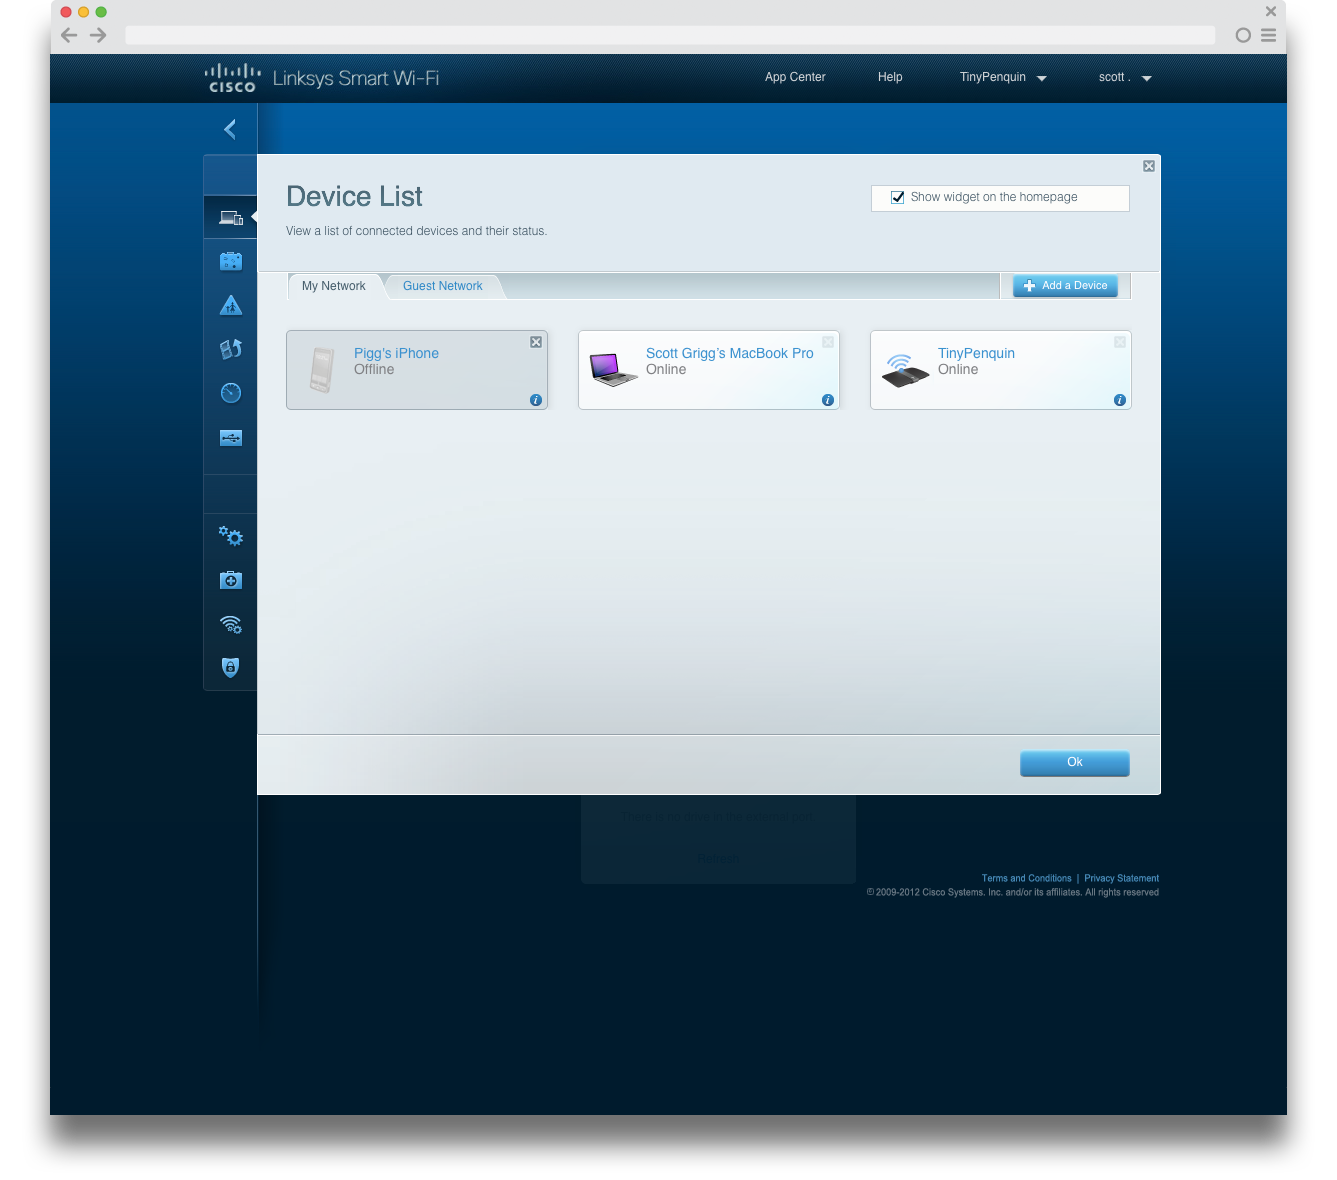Click the Device List heading
Image resolution: width=1337 pixels, height=1180 pixels.
tap(354, 196)
